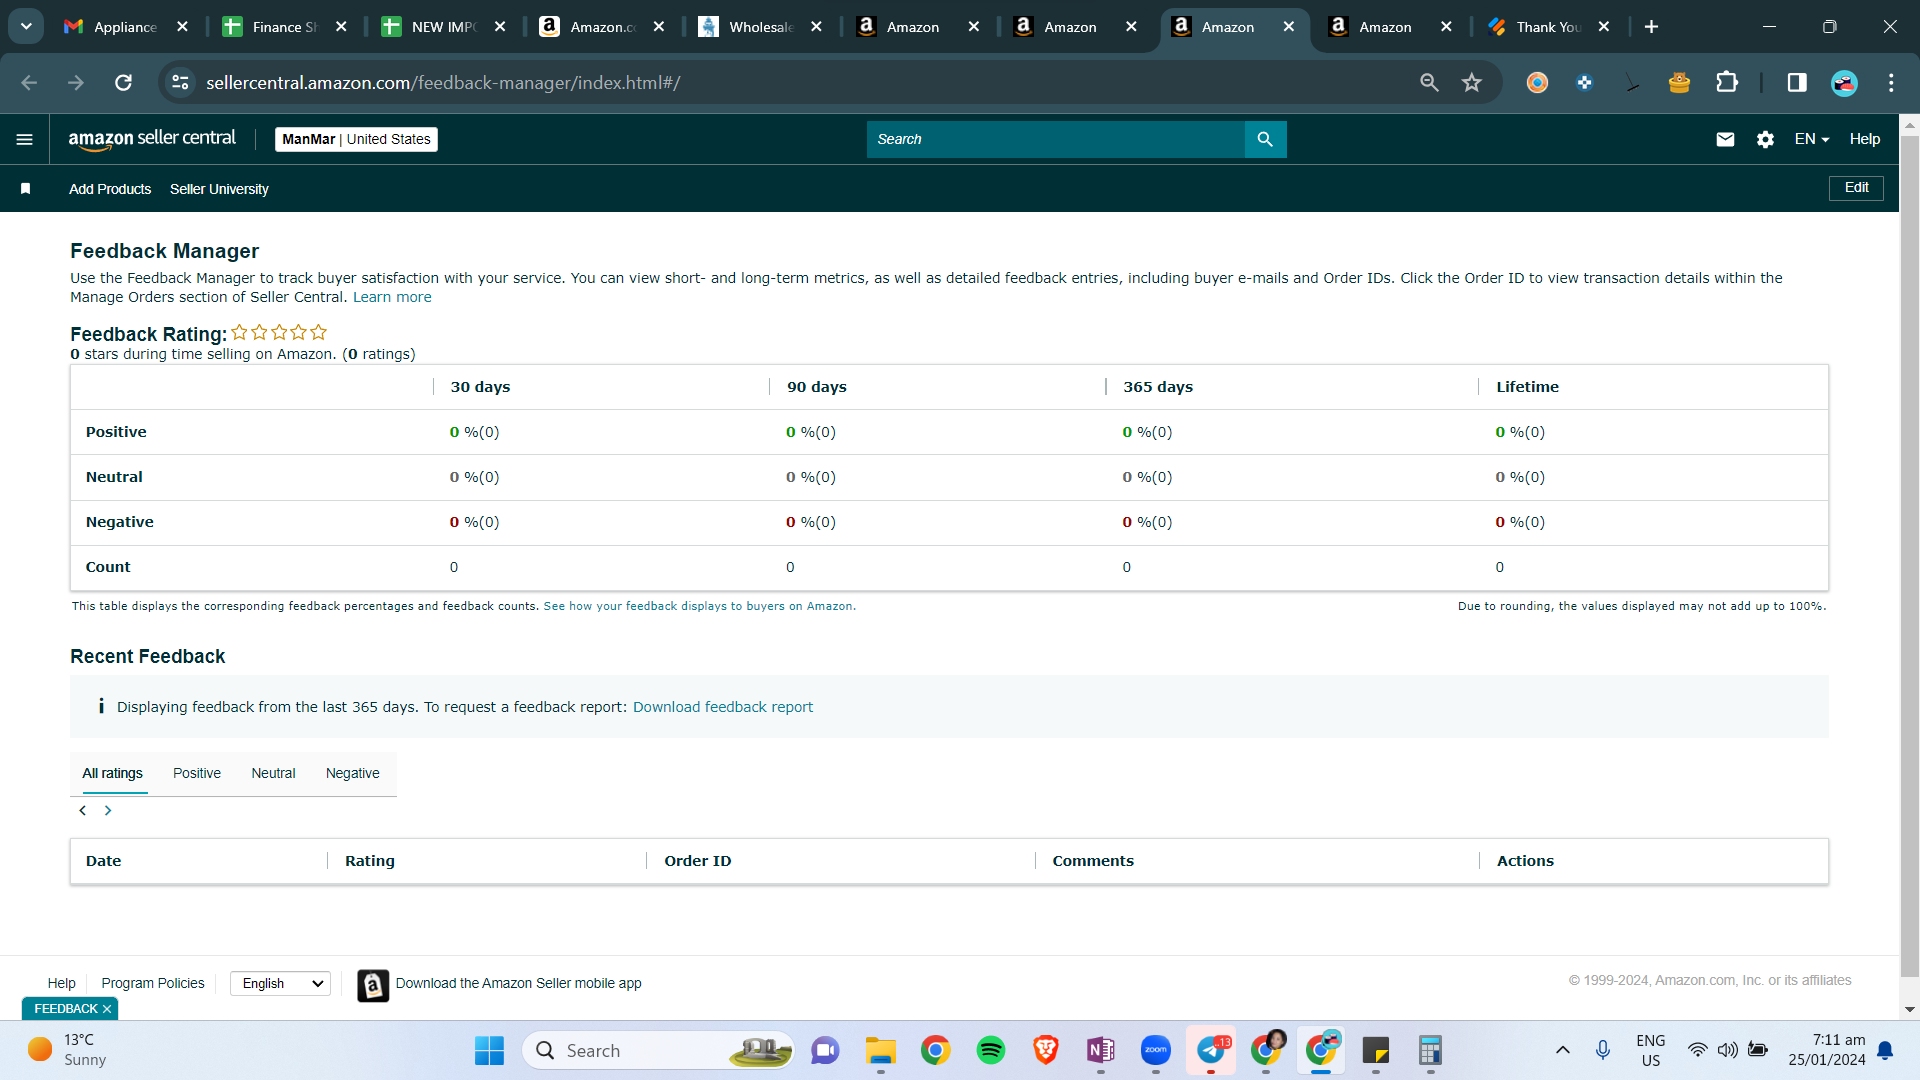Click the Learn more link

392,297
